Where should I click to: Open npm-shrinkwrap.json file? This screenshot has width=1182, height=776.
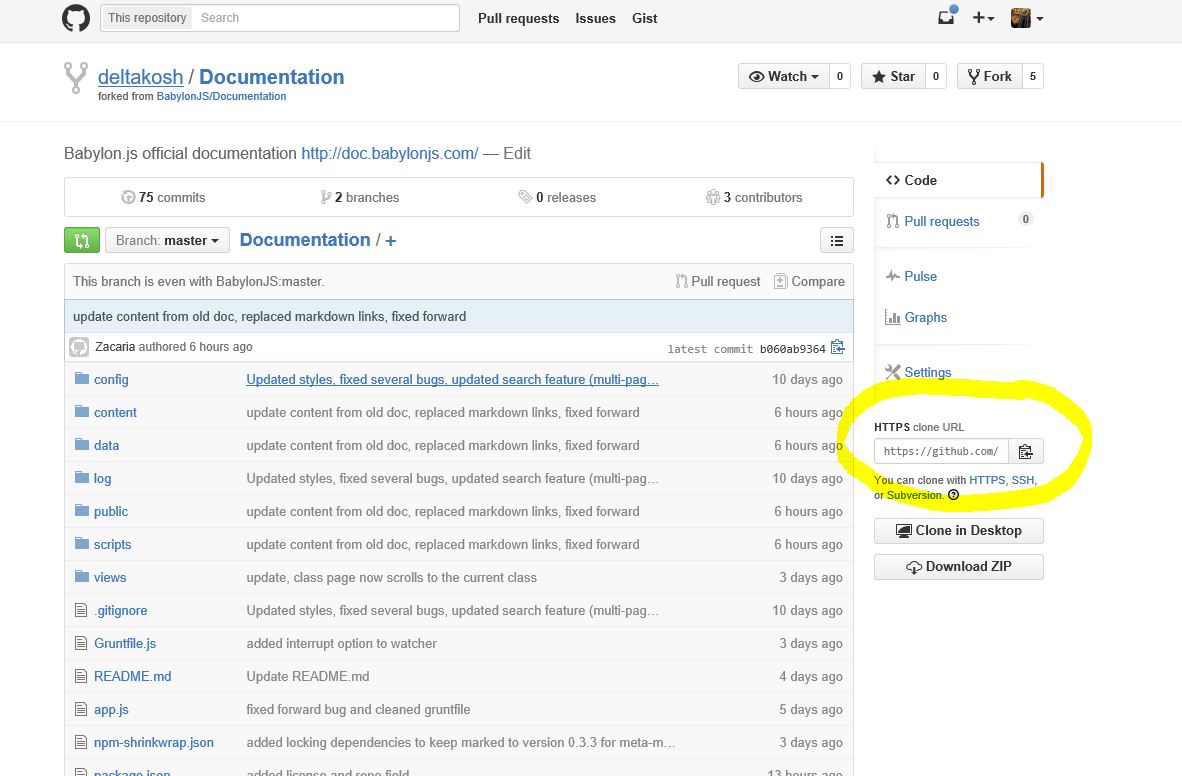[x=154, y=743]
